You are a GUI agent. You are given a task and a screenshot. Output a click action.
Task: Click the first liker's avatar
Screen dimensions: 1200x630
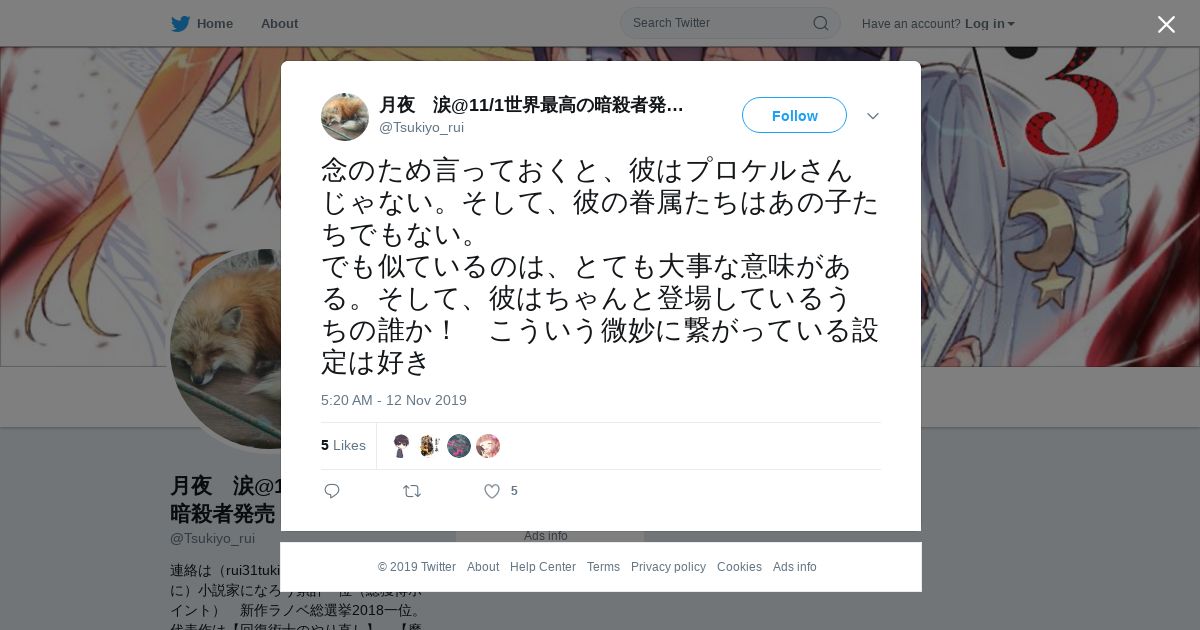(x=401, y=446)
